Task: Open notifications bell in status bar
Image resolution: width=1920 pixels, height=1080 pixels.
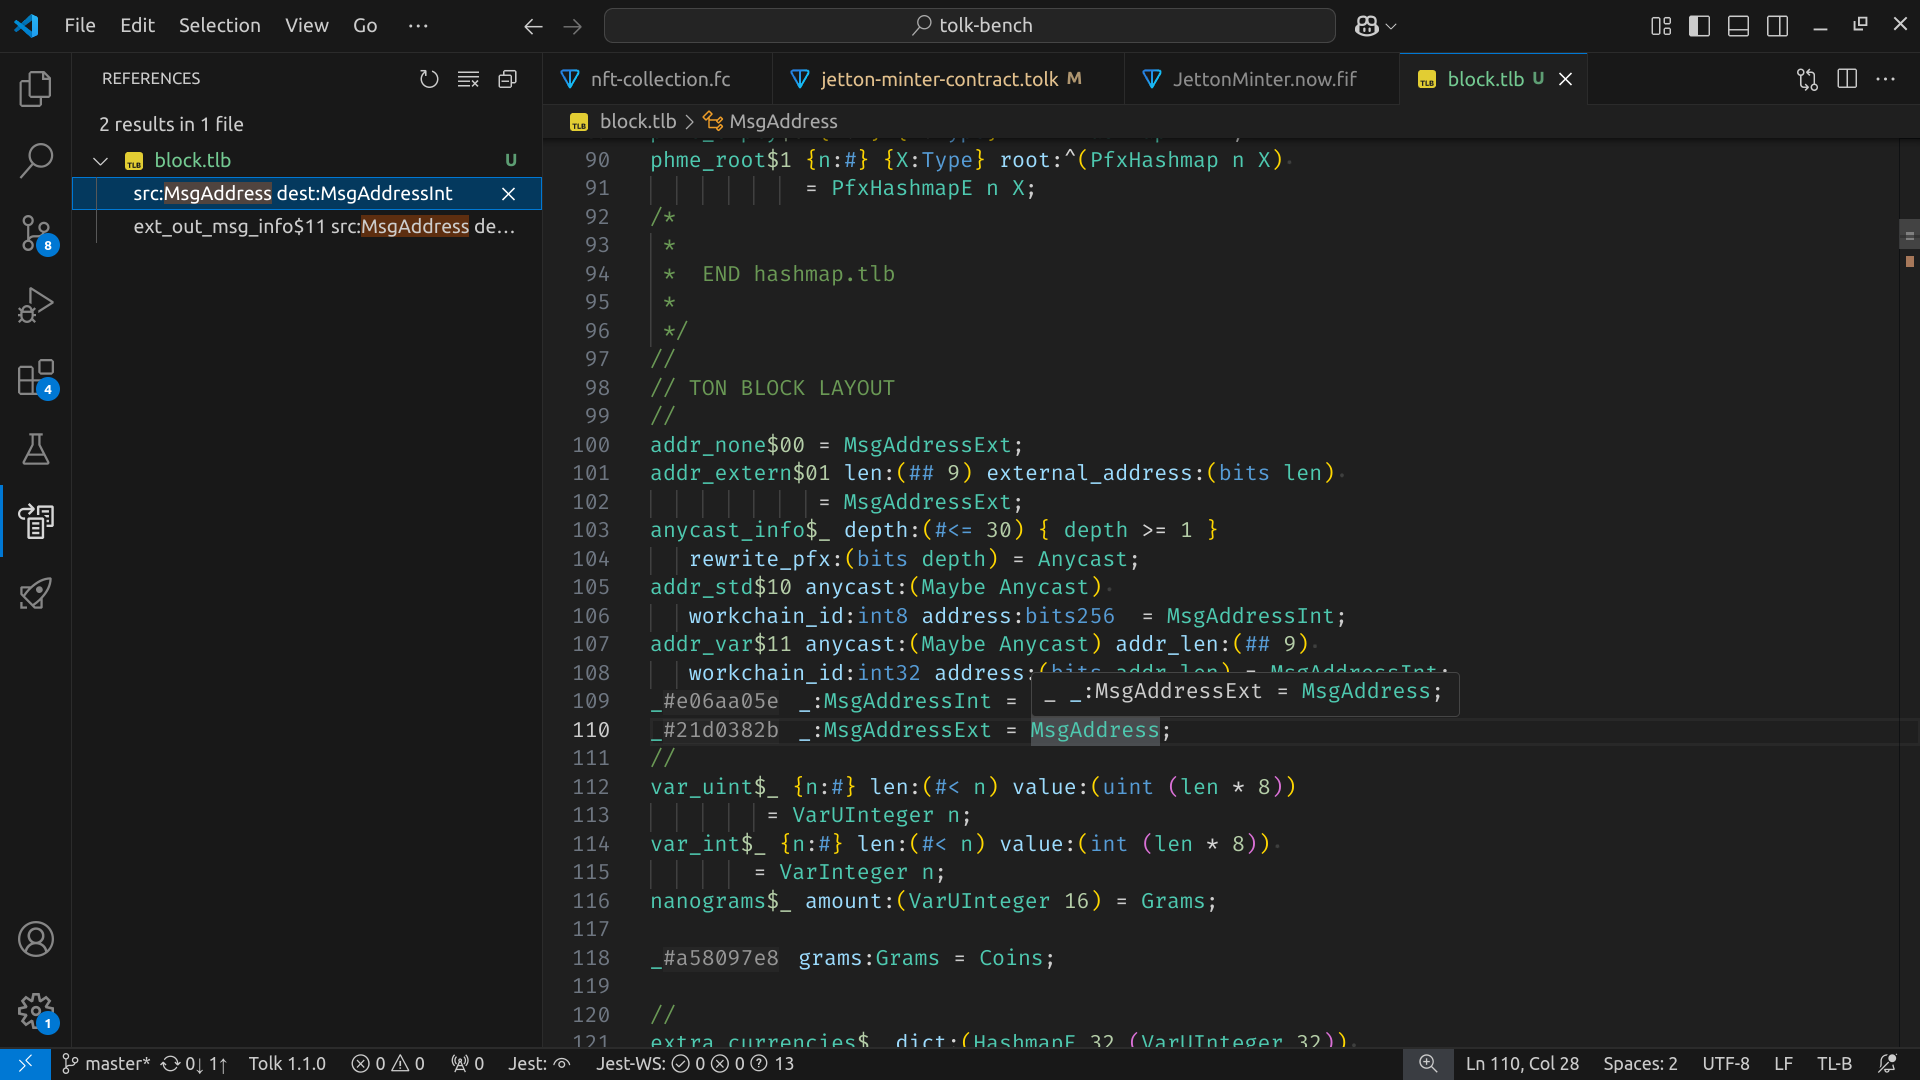Action: pos(1887,1064)
